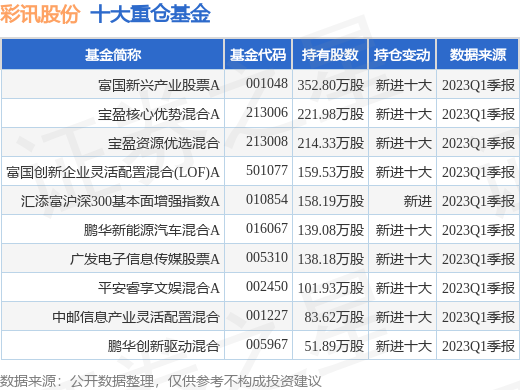Click the 139.08万股 holdings cell
Screen dimensions: 520x390
[331, 230]
